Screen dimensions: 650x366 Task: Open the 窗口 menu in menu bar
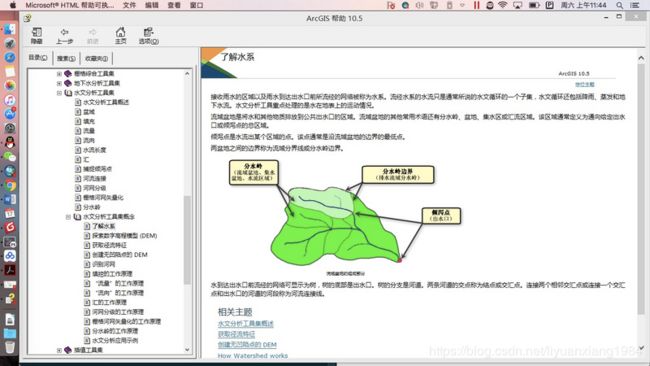coord(196,5)
